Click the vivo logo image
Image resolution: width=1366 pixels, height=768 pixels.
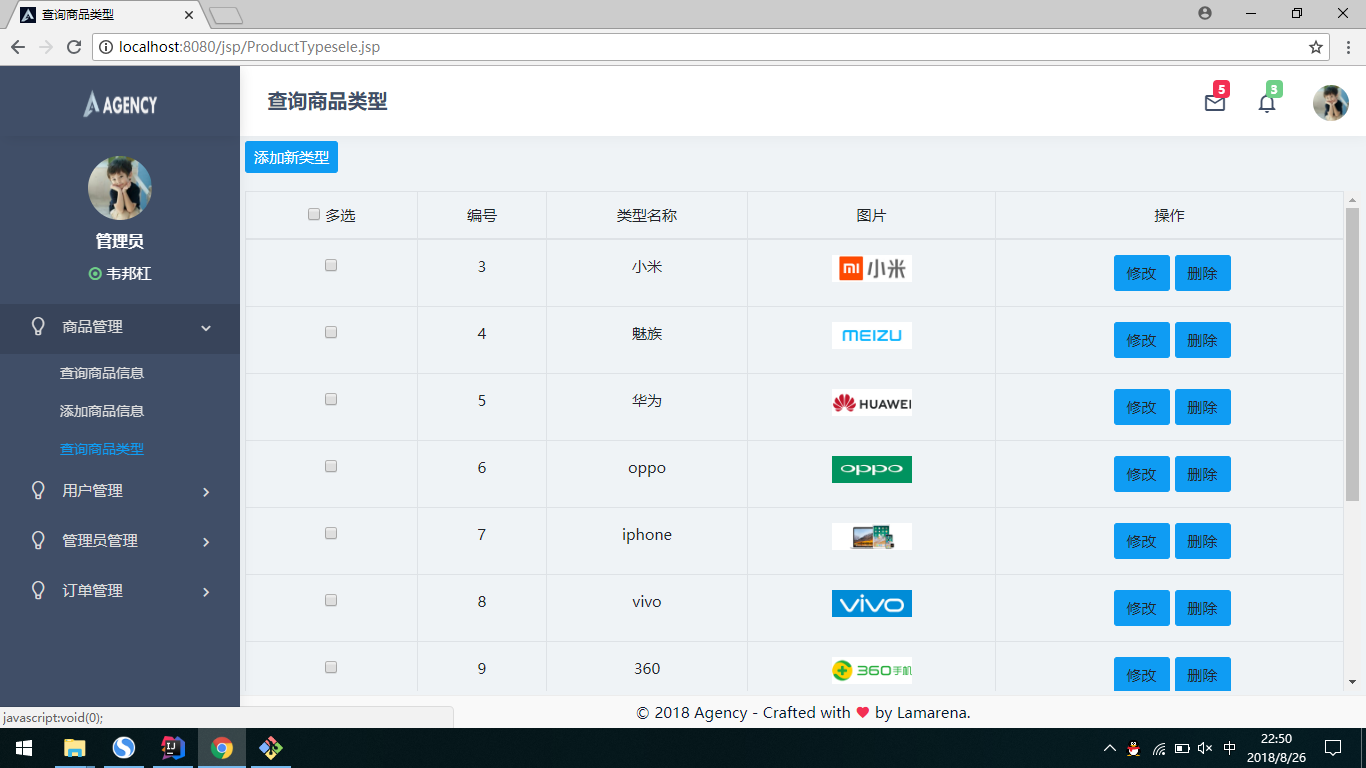(872, 603)
